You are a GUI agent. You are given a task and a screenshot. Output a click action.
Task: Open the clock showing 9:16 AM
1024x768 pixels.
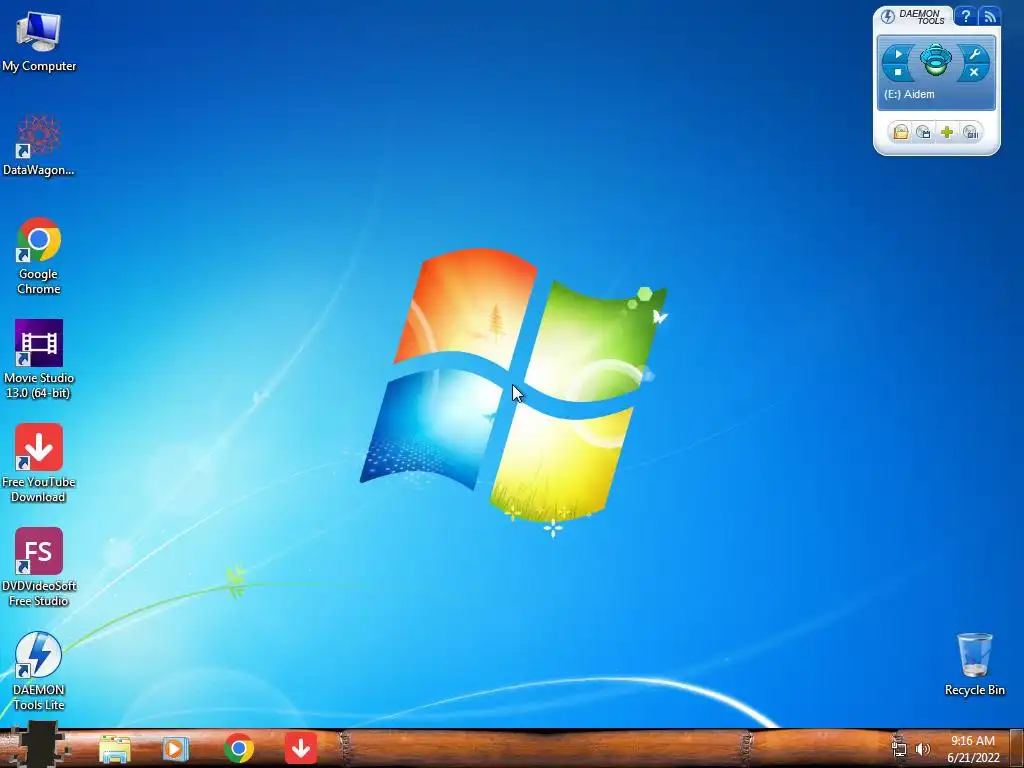[973, 749]
